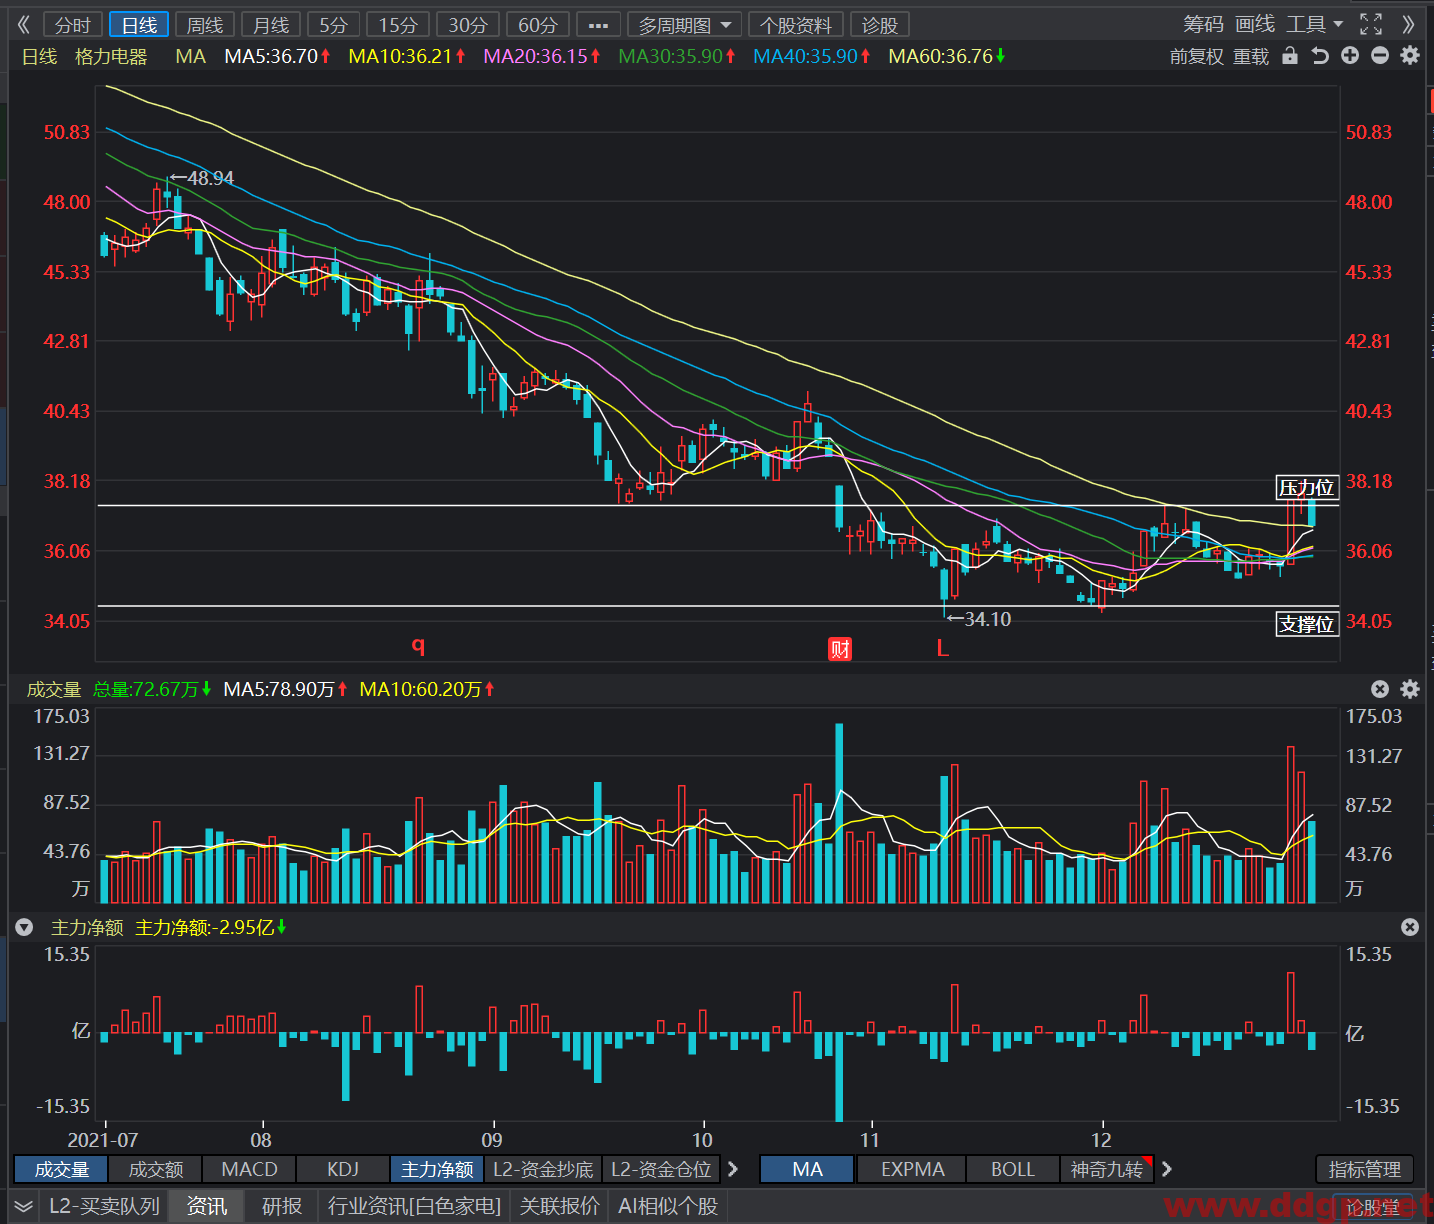Select the 15分 period
The image size is (1434, 1224).
398,25
